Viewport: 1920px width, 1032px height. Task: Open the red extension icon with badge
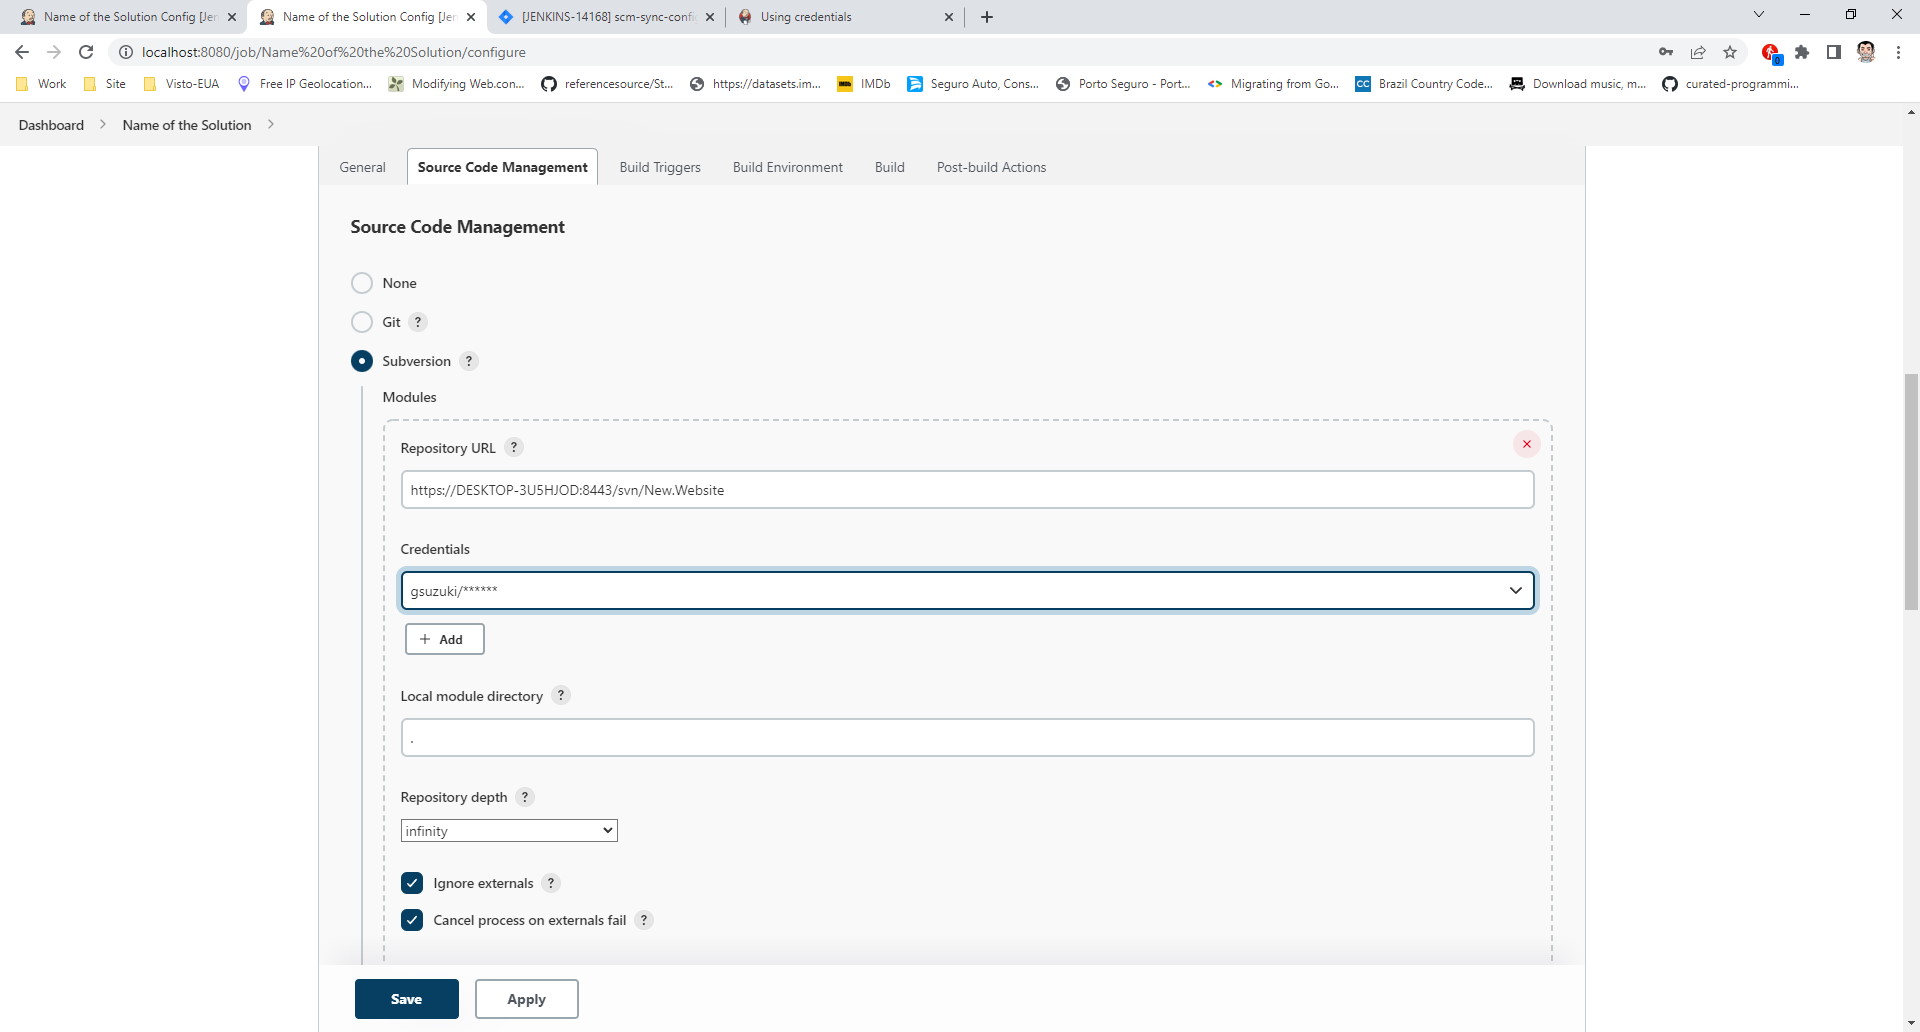pos(1770,52)
